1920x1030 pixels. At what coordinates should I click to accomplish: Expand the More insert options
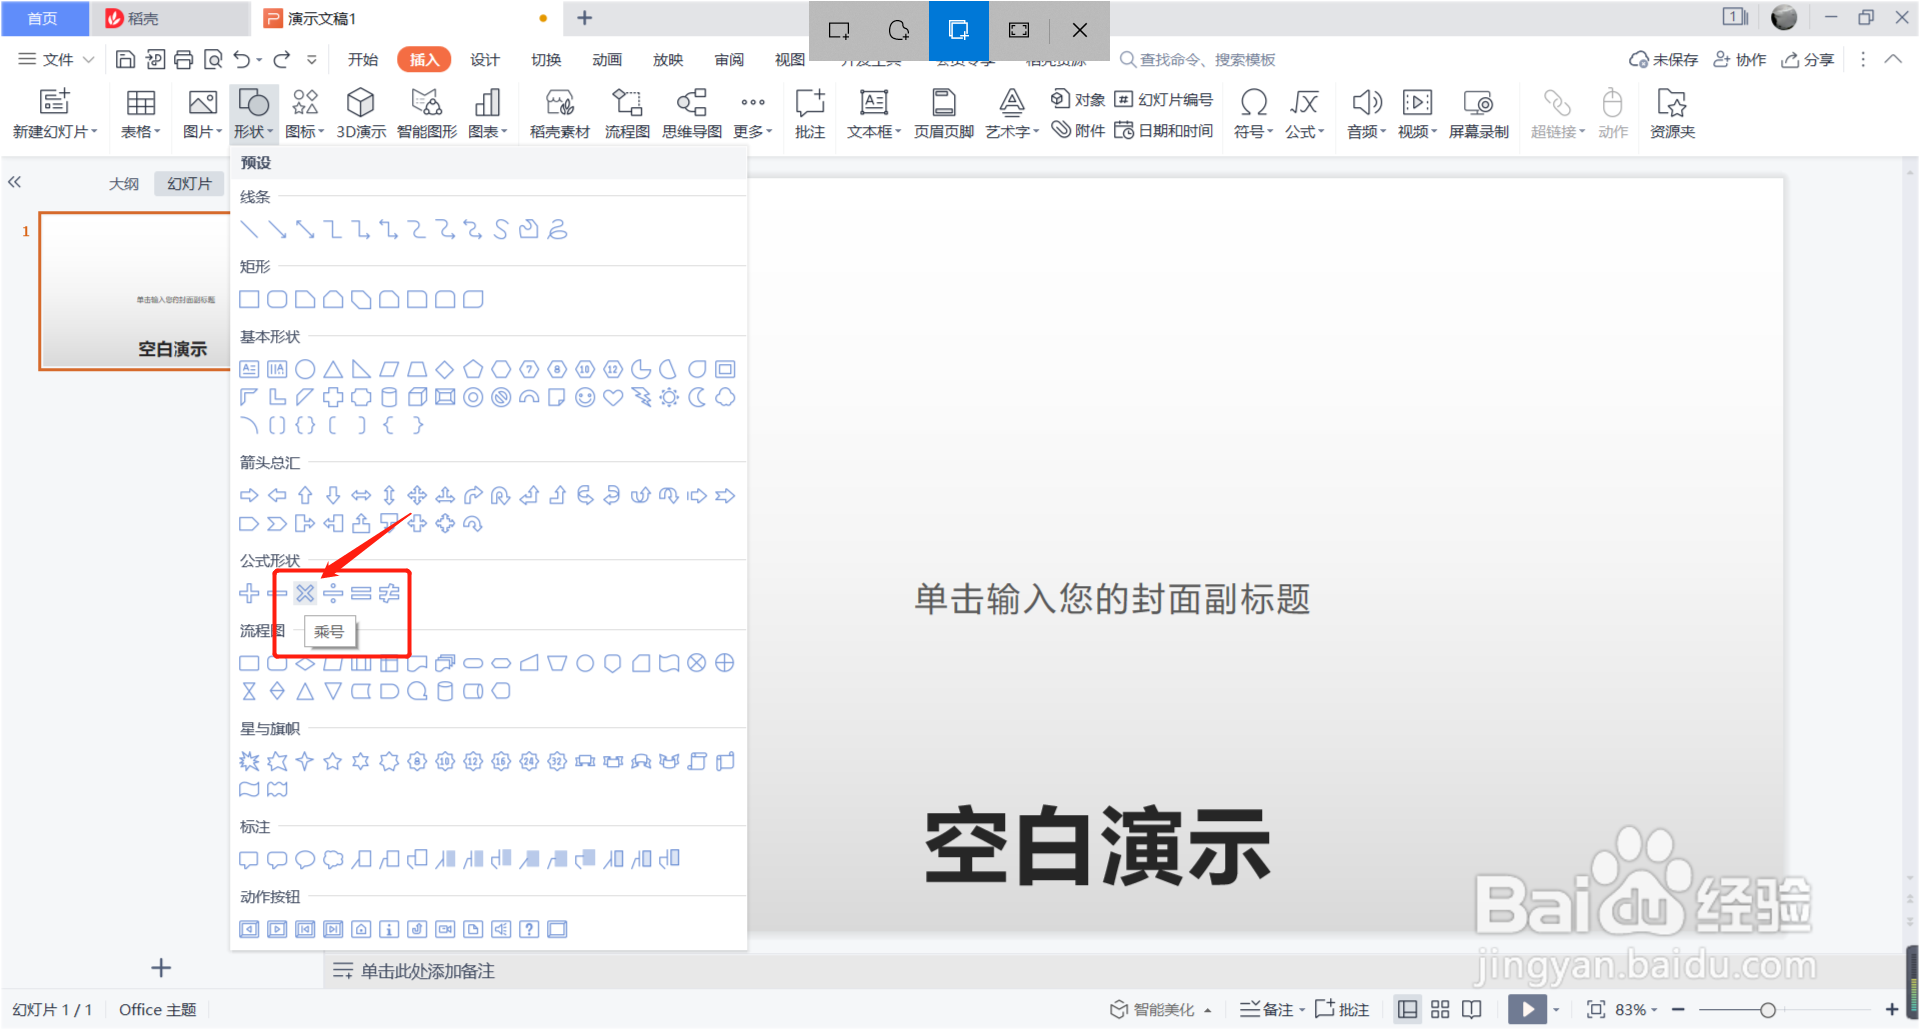click(x=753, y=113)
